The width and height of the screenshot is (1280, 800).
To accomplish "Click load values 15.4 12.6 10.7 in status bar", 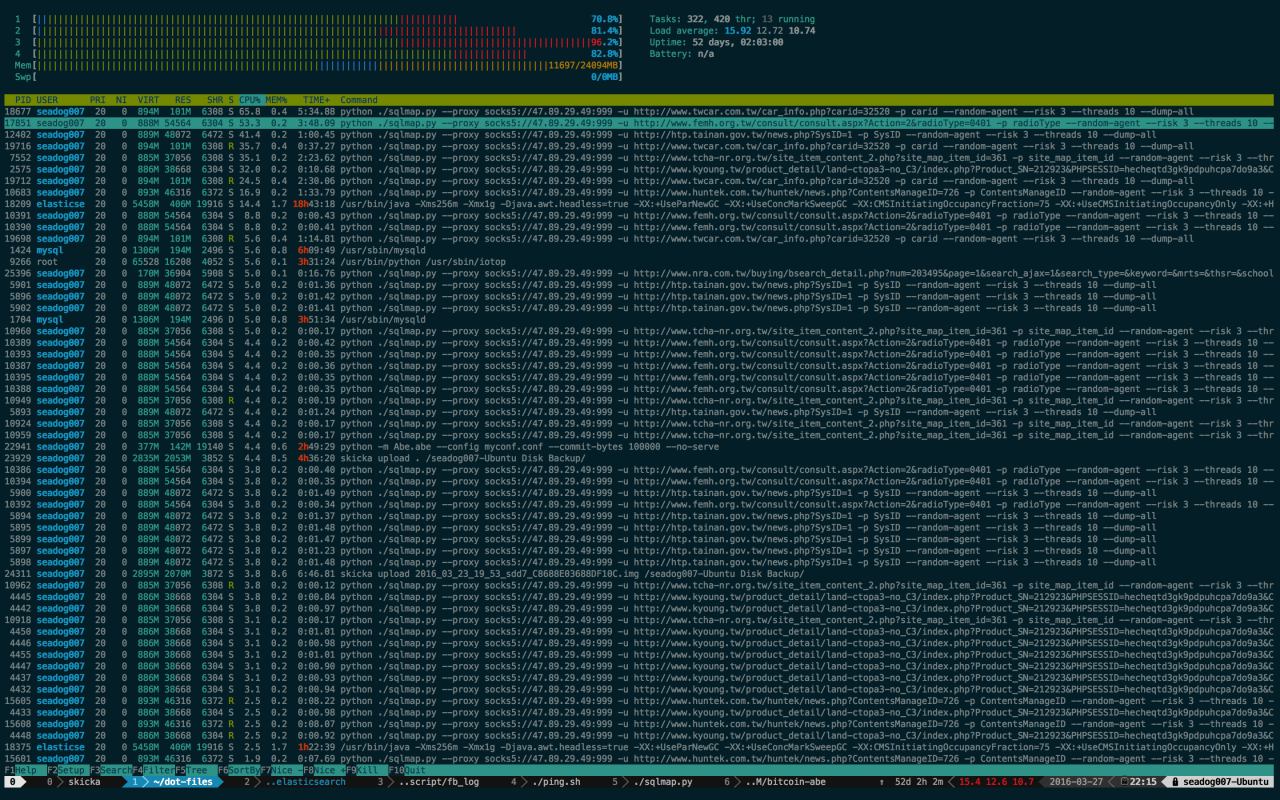I will click(996, 782).
